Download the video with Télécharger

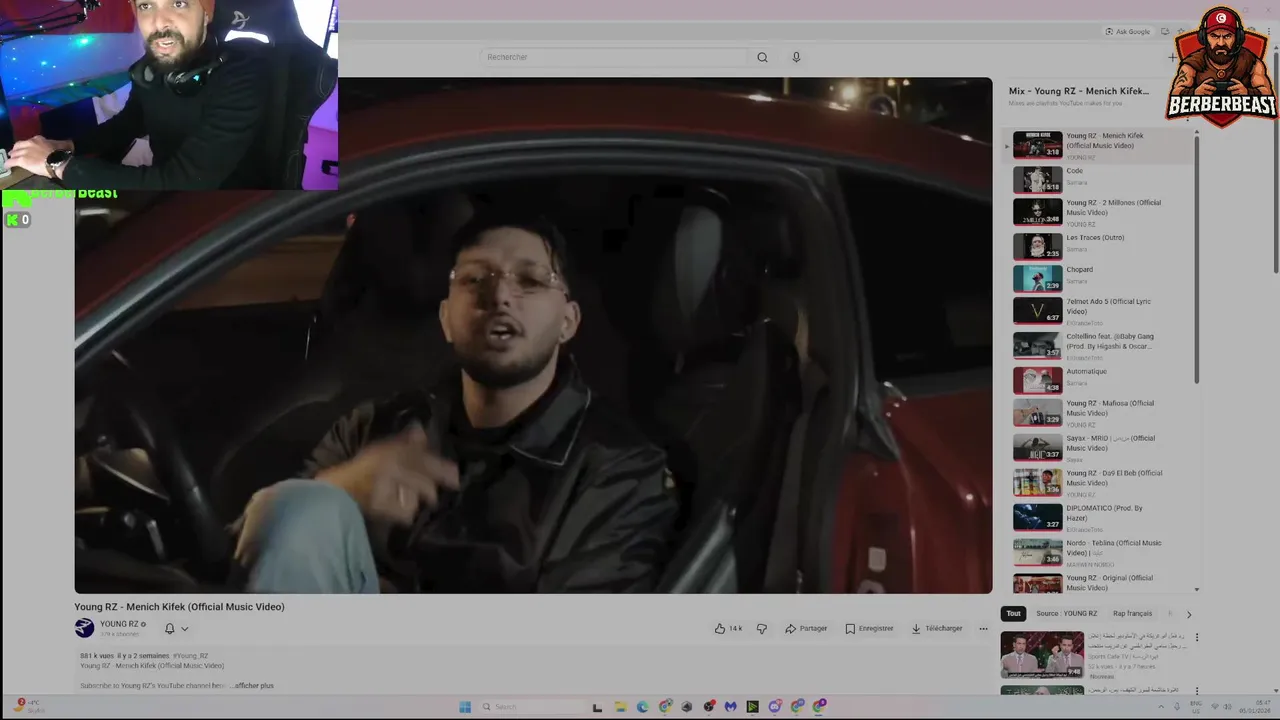936,628
